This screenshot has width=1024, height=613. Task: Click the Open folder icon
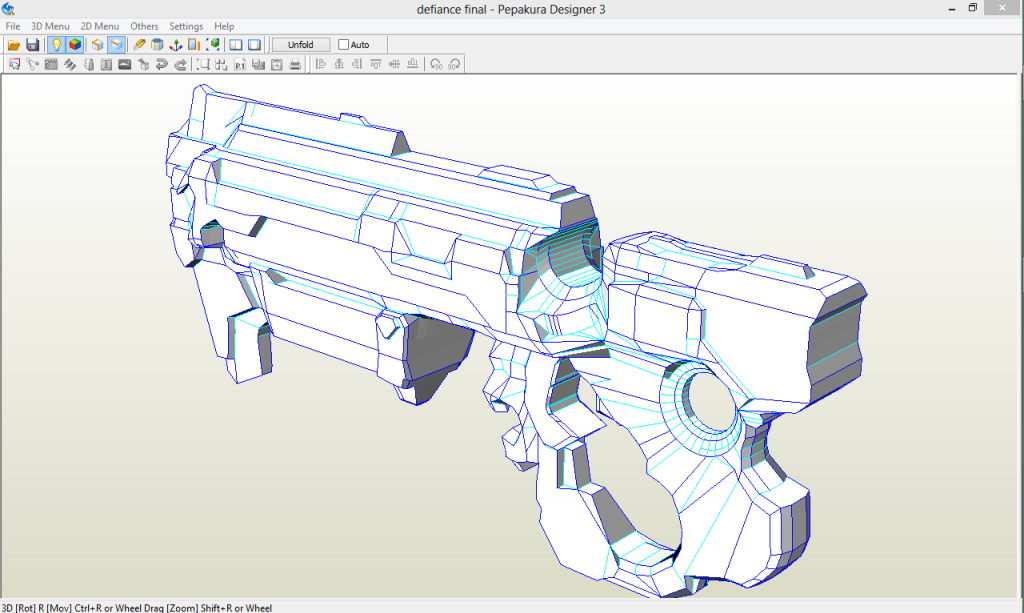coord(14,44)
